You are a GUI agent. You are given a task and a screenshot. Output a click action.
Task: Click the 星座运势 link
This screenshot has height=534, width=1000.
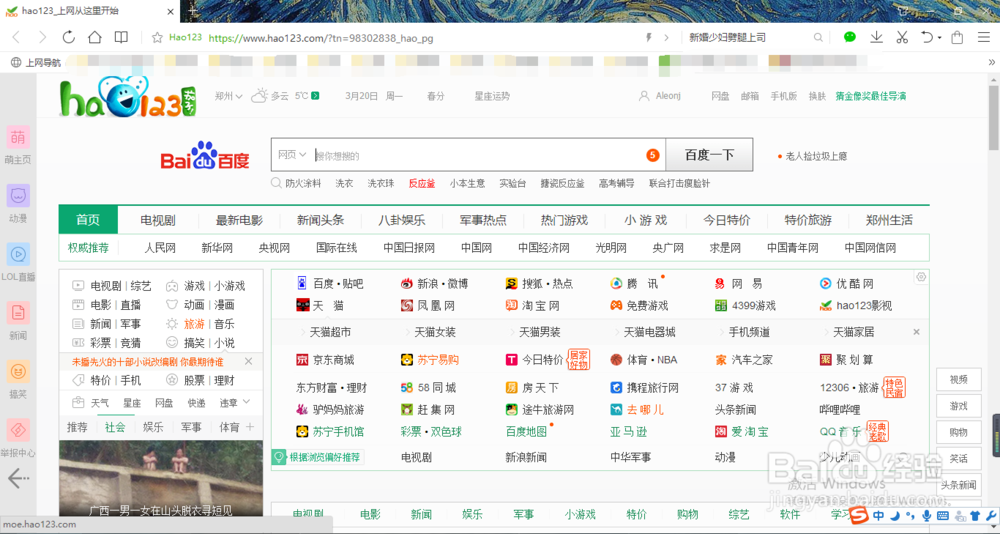pos(492,96)
